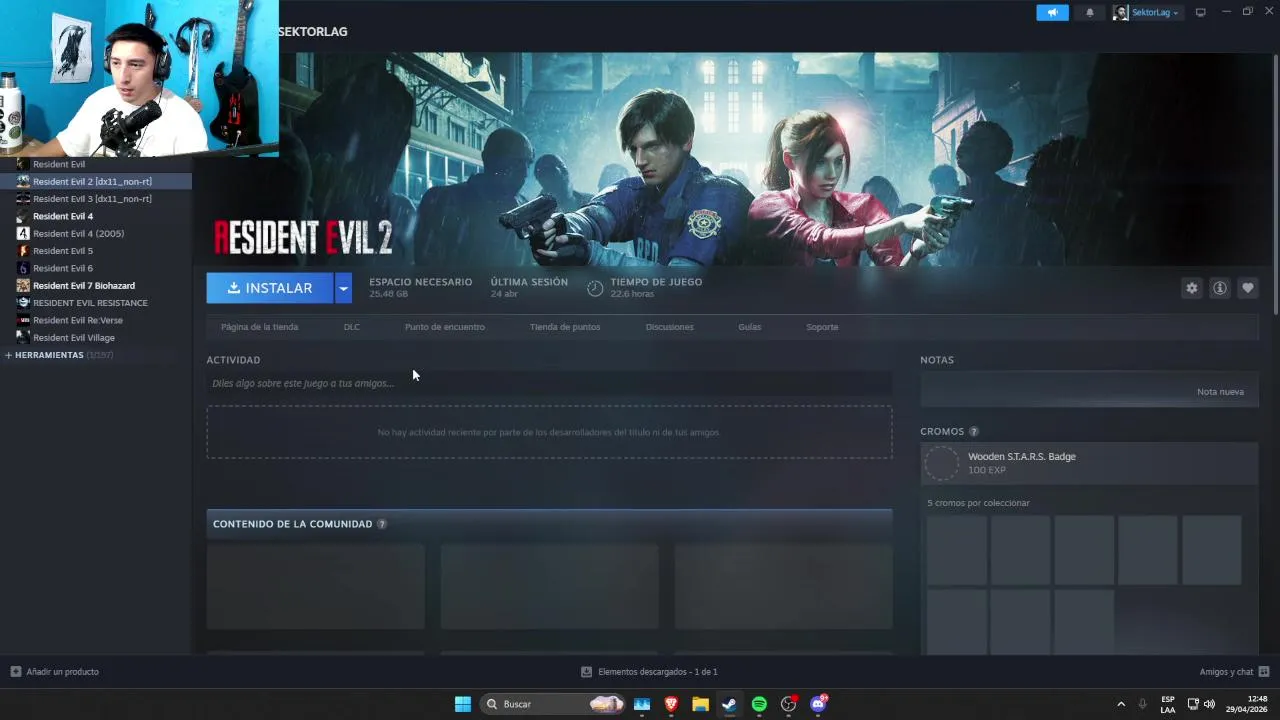This screenshot has height=720, width=1280.
Task: Add game to favorites heart icon
Action: (x=1248, y=288)
